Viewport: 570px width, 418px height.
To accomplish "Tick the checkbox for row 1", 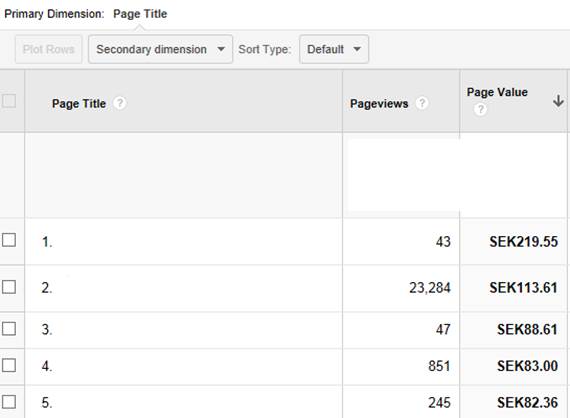I will (x=9, y=240).
